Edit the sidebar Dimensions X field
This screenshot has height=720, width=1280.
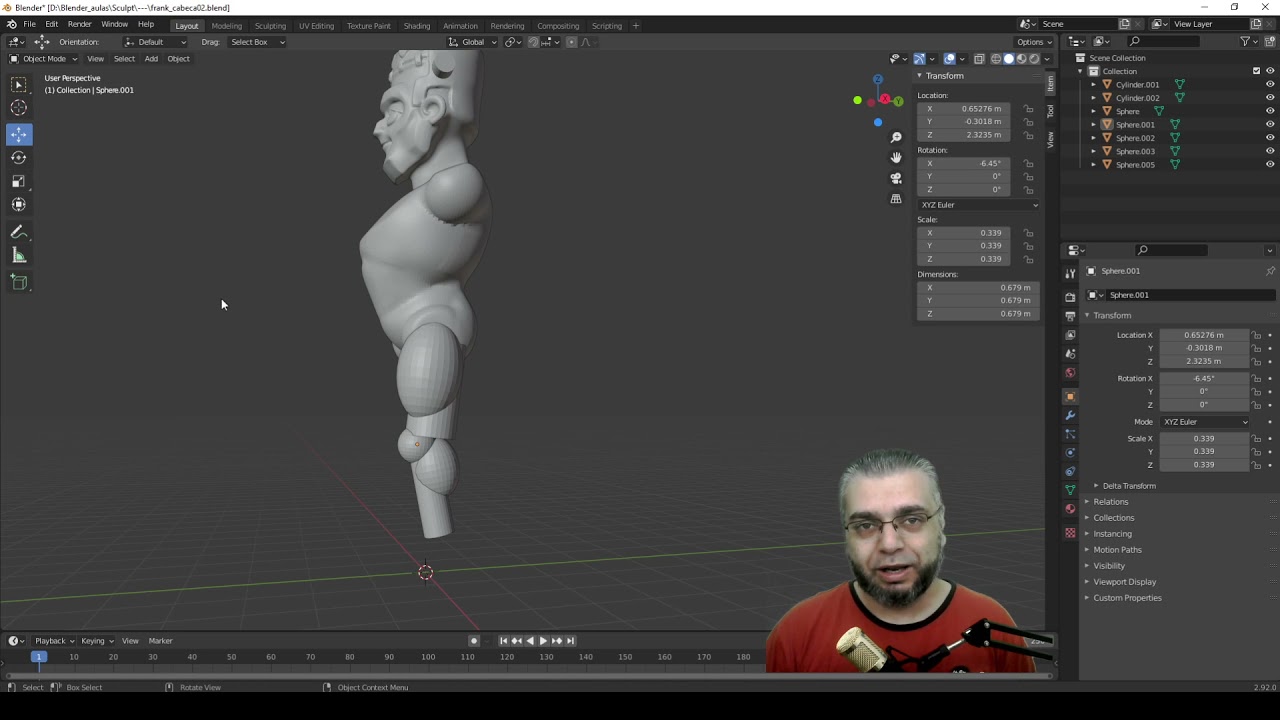tap(979, 288)
